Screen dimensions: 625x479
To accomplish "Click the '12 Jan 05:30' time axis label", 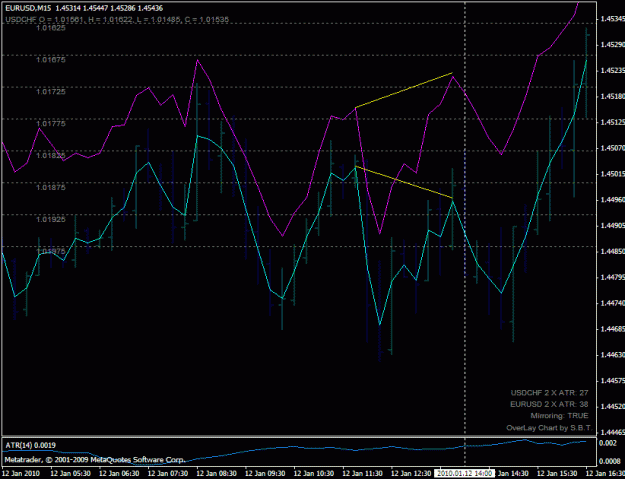I will click(x=70, y=473).
